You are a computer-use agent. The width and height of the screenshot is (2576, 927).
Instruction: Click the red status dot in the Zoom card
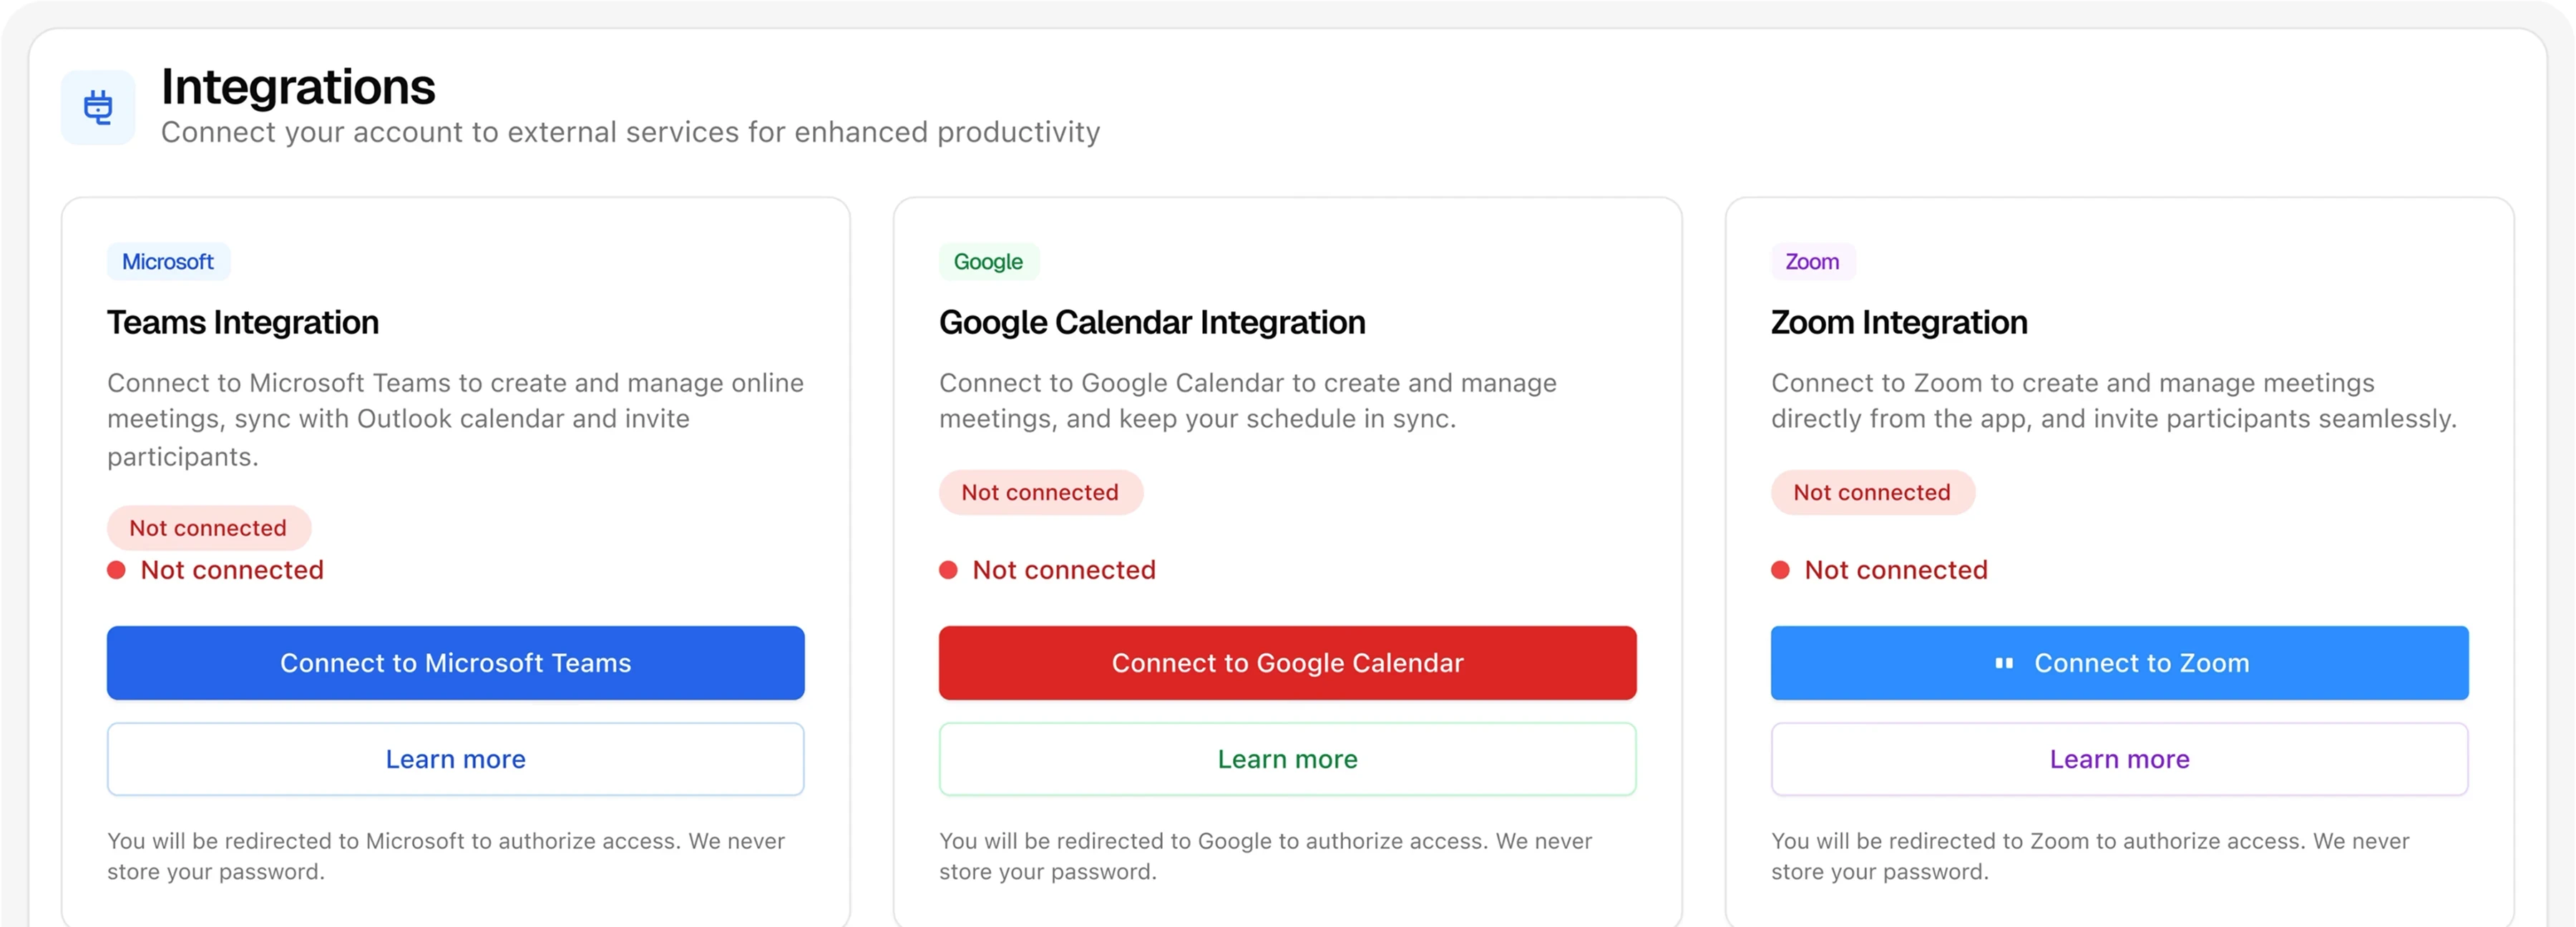coord(1780,570)
